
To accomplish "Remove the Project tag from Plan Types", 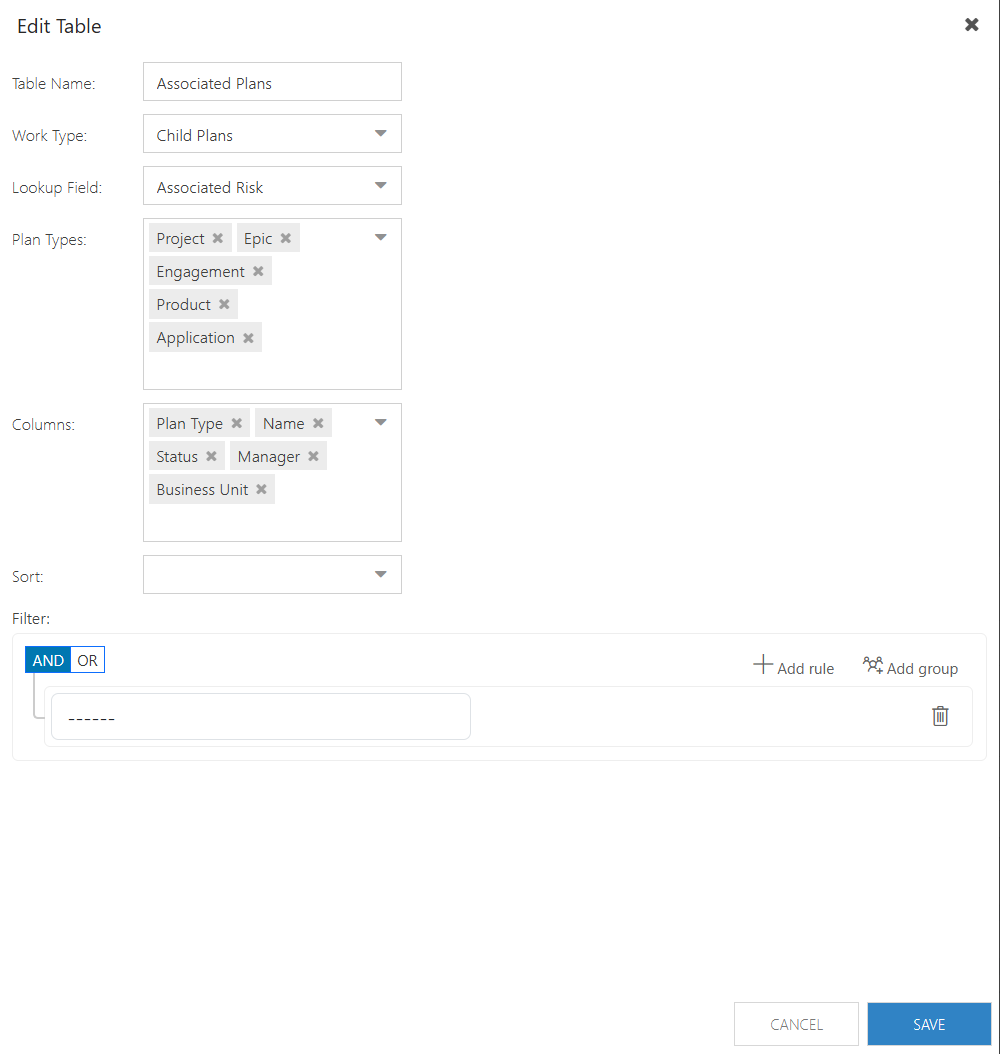I will pyautogui.click(x=218, y=239).
